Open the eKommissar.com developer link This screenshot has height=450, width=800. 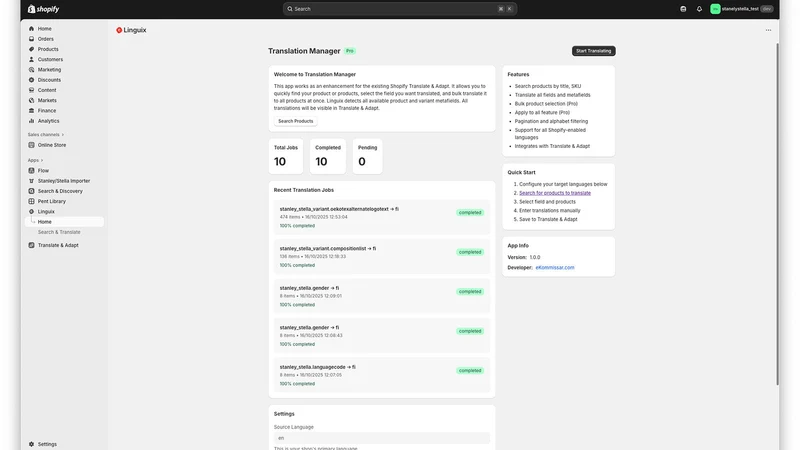(555, 267)
